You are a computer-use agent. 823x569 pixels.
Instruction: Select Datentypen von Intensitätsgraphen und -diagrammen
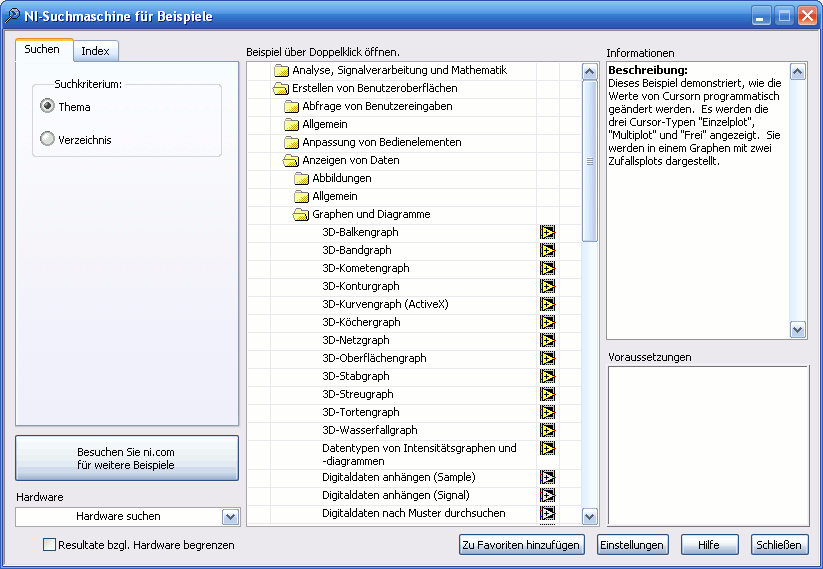click(419, 455)
